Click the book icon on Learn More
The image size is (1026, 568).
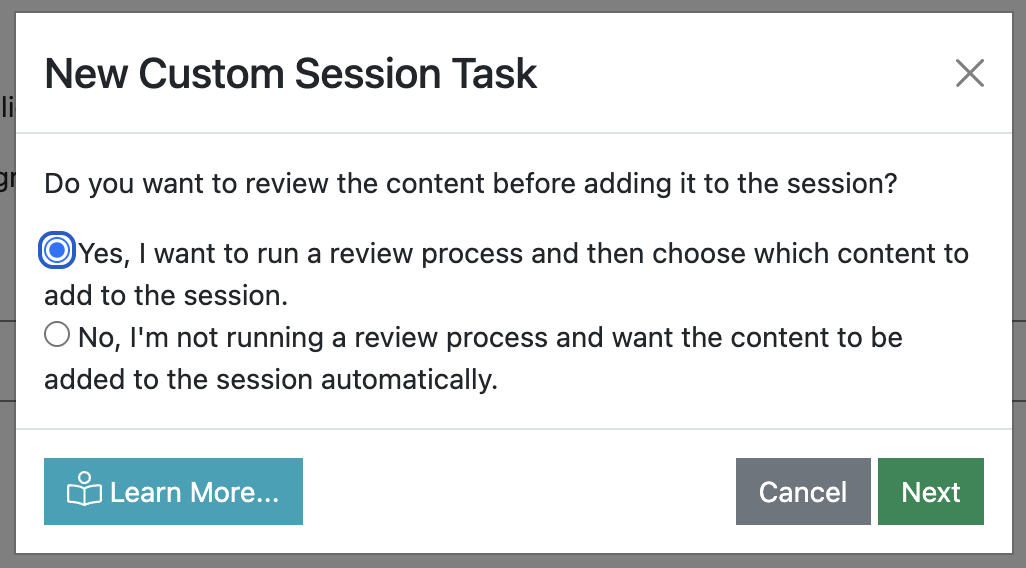84,491
